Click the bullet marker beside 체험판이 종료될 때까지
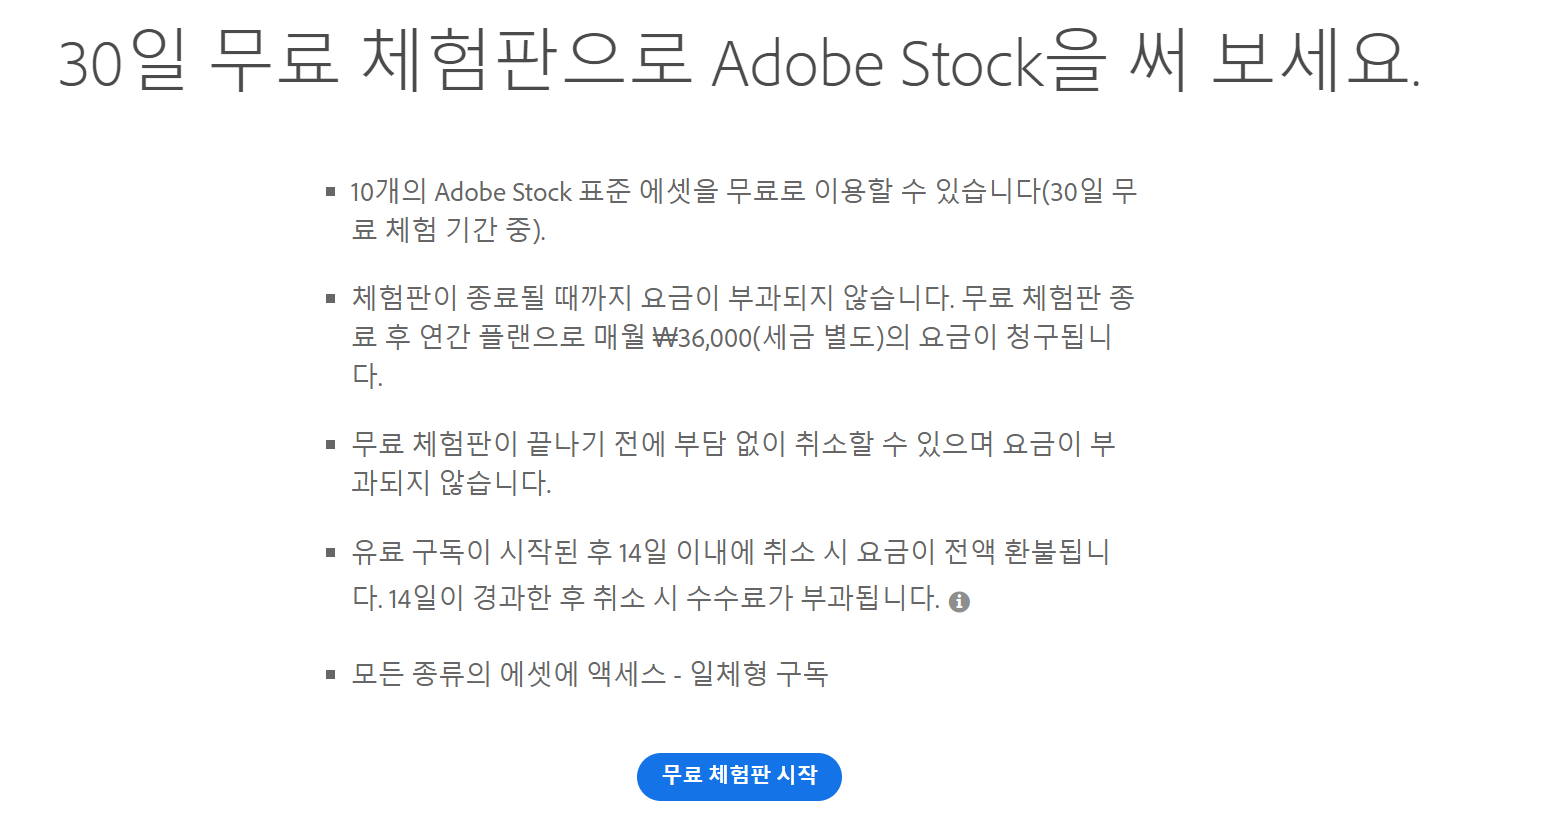 tap(331, 298)
